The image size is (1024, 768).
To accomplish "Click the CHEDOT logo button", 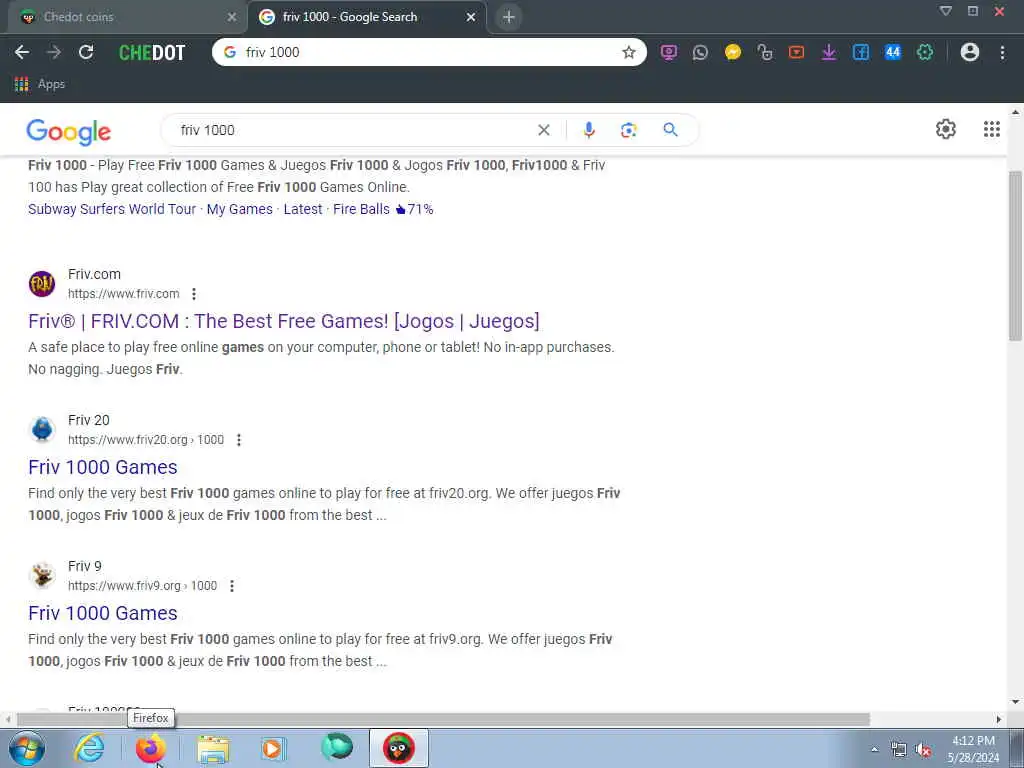I will click(152, 53).
